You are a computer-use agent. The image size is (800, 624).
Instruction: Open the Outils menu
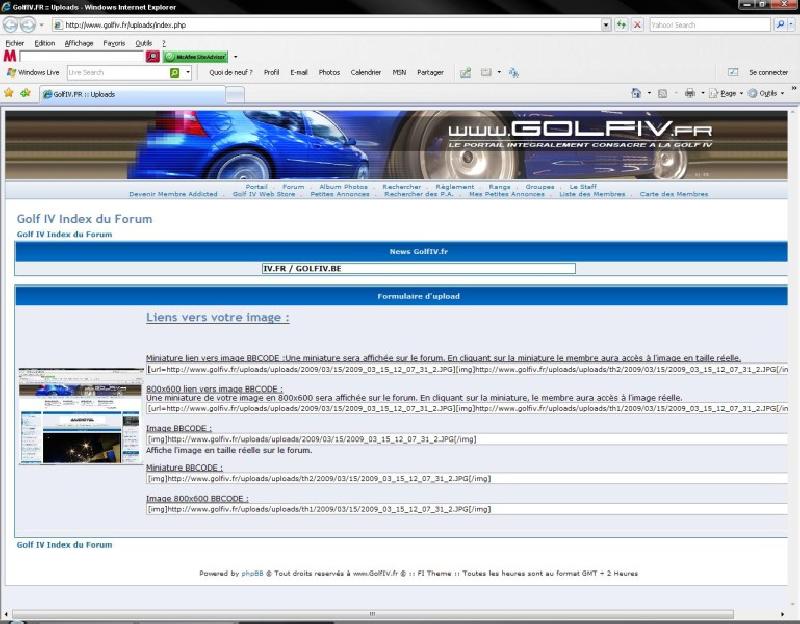[x=143, y=43]
